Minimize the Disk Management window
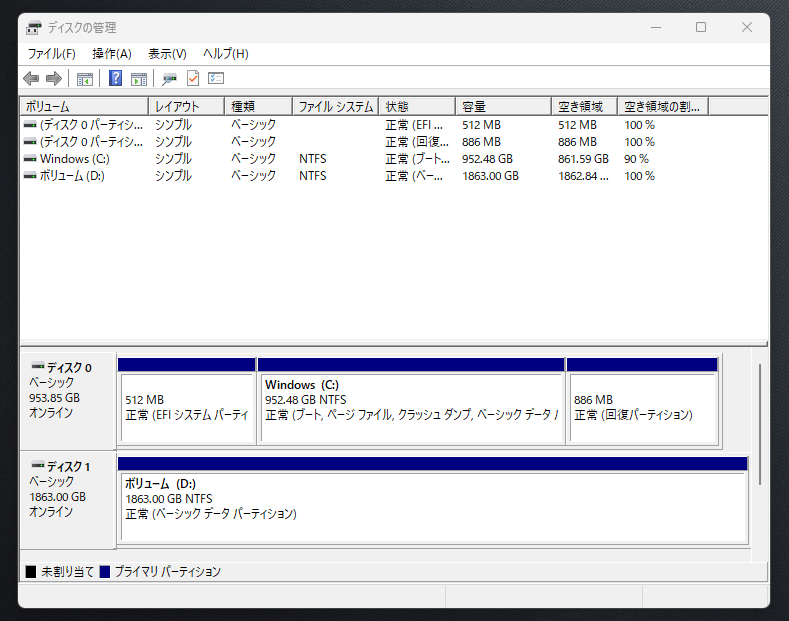The width and height of the screenshot is (789, 621). [656, 27]
